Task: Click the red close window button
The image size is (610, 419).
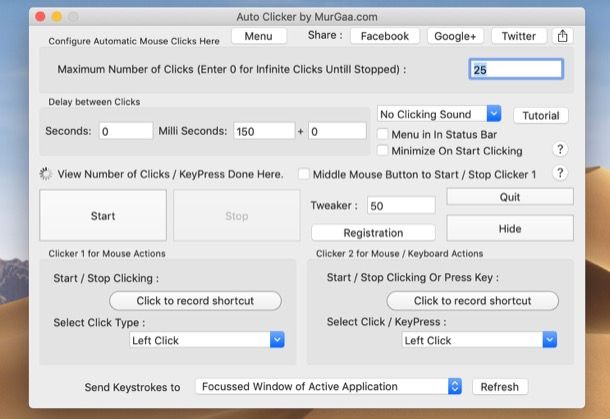Action: pyautogui.click(x=40, y=17)
